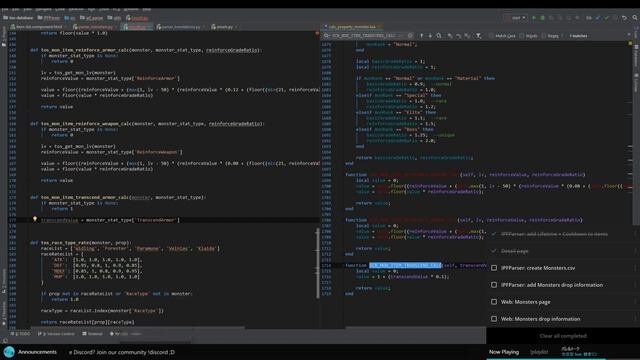
Task: Click the left editor vertical scrollbar
Action: coord(318,263)
